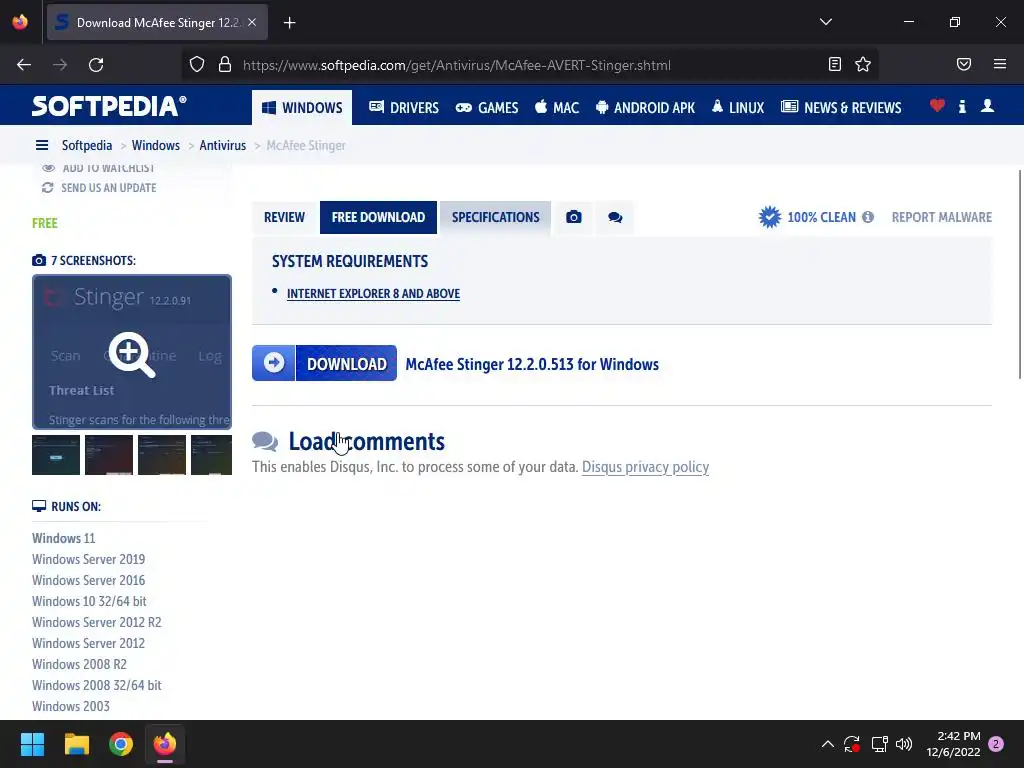Viewport: 1024px width, 768px height.
Task: Open the comments speech bubble tab icon
Action: pos(615,217)
